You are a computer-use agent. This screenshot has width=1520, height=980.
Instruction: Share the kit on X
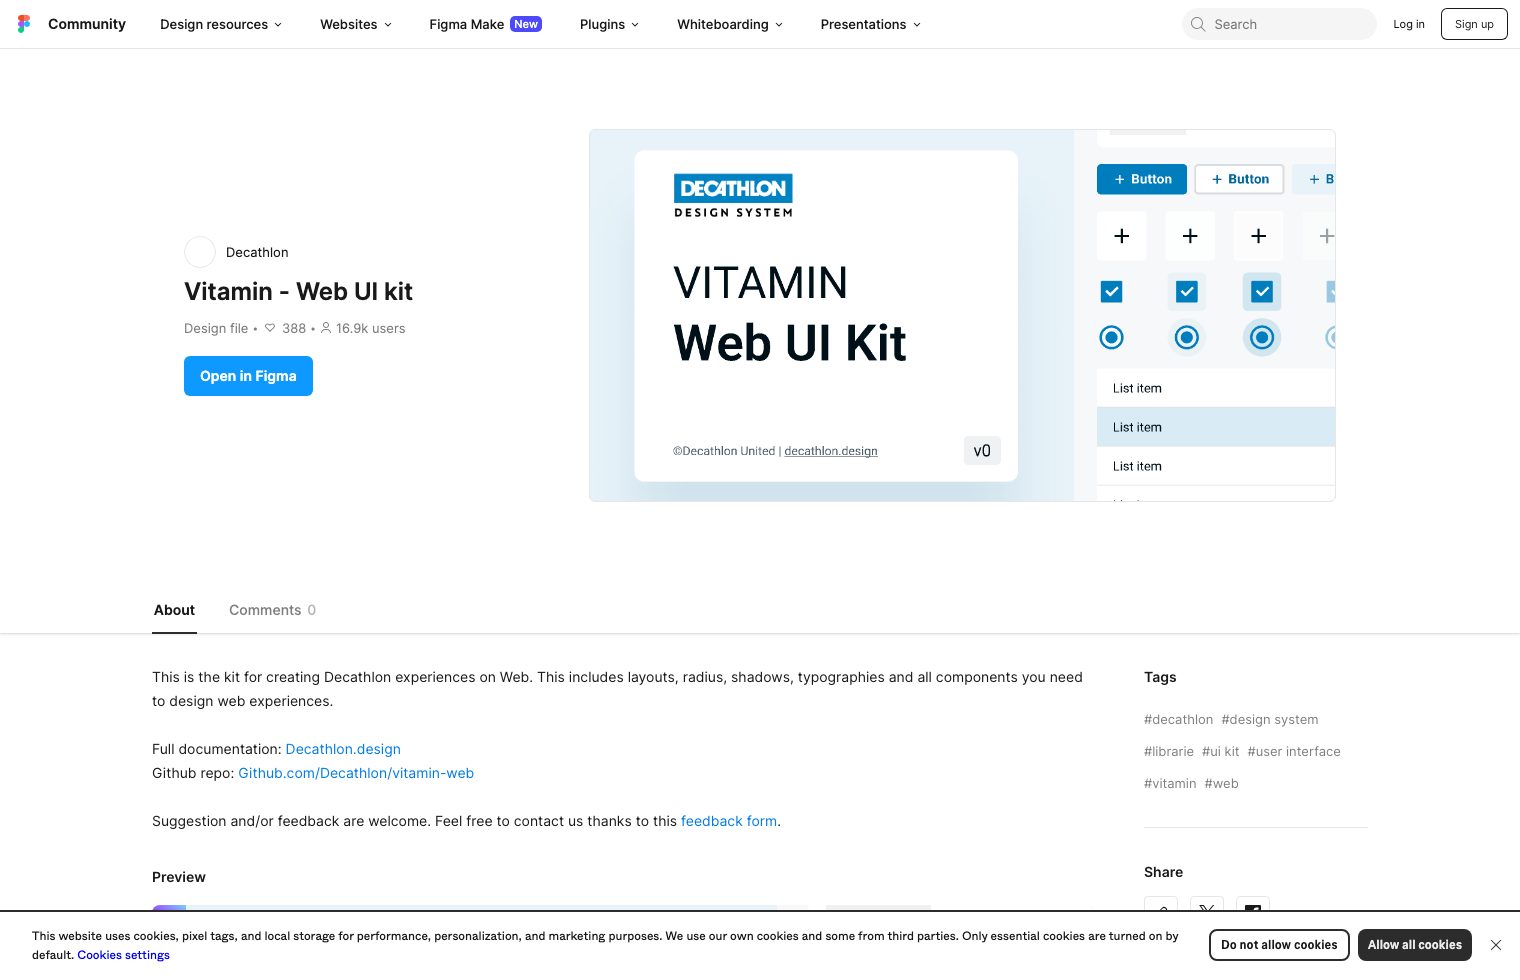coord(1207,913)
